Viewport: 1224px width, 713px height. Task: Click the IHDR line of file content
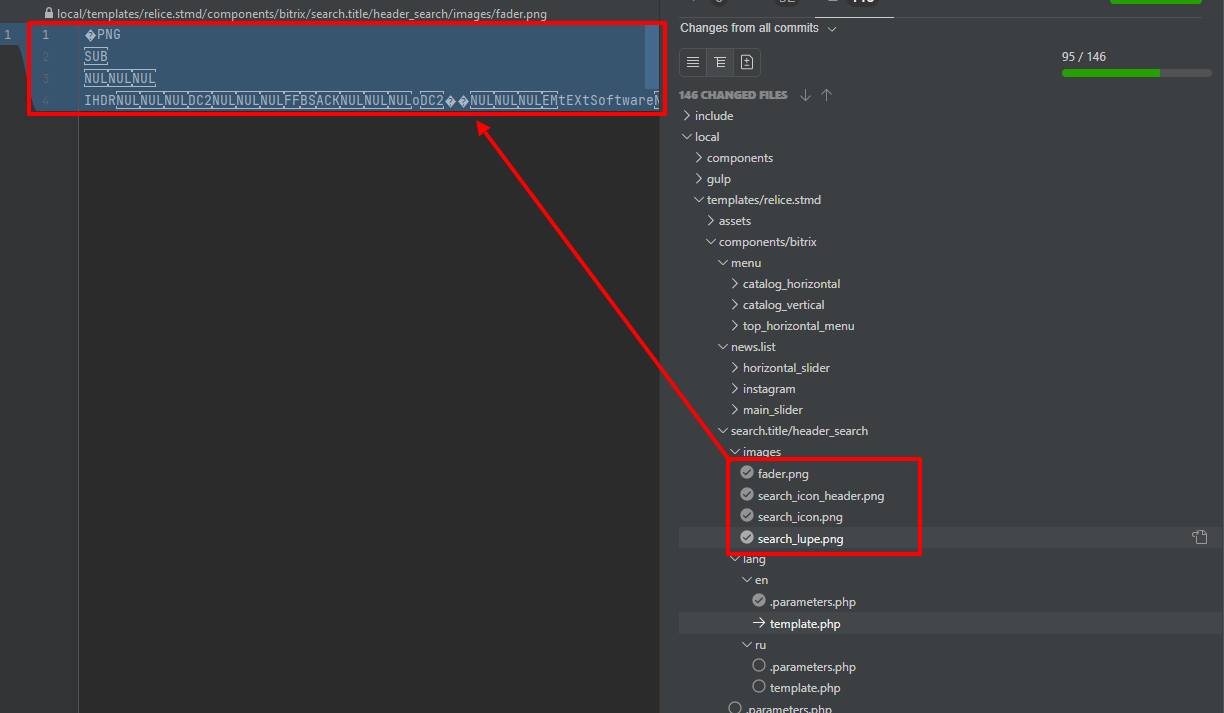coord(372,101)
